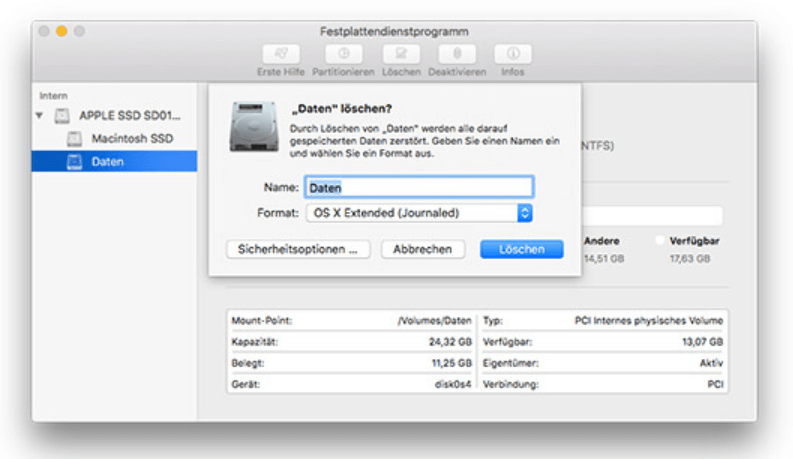Select the Daten volume icon in the sidebar
This screenshot has height=459, width=793.
74,162
